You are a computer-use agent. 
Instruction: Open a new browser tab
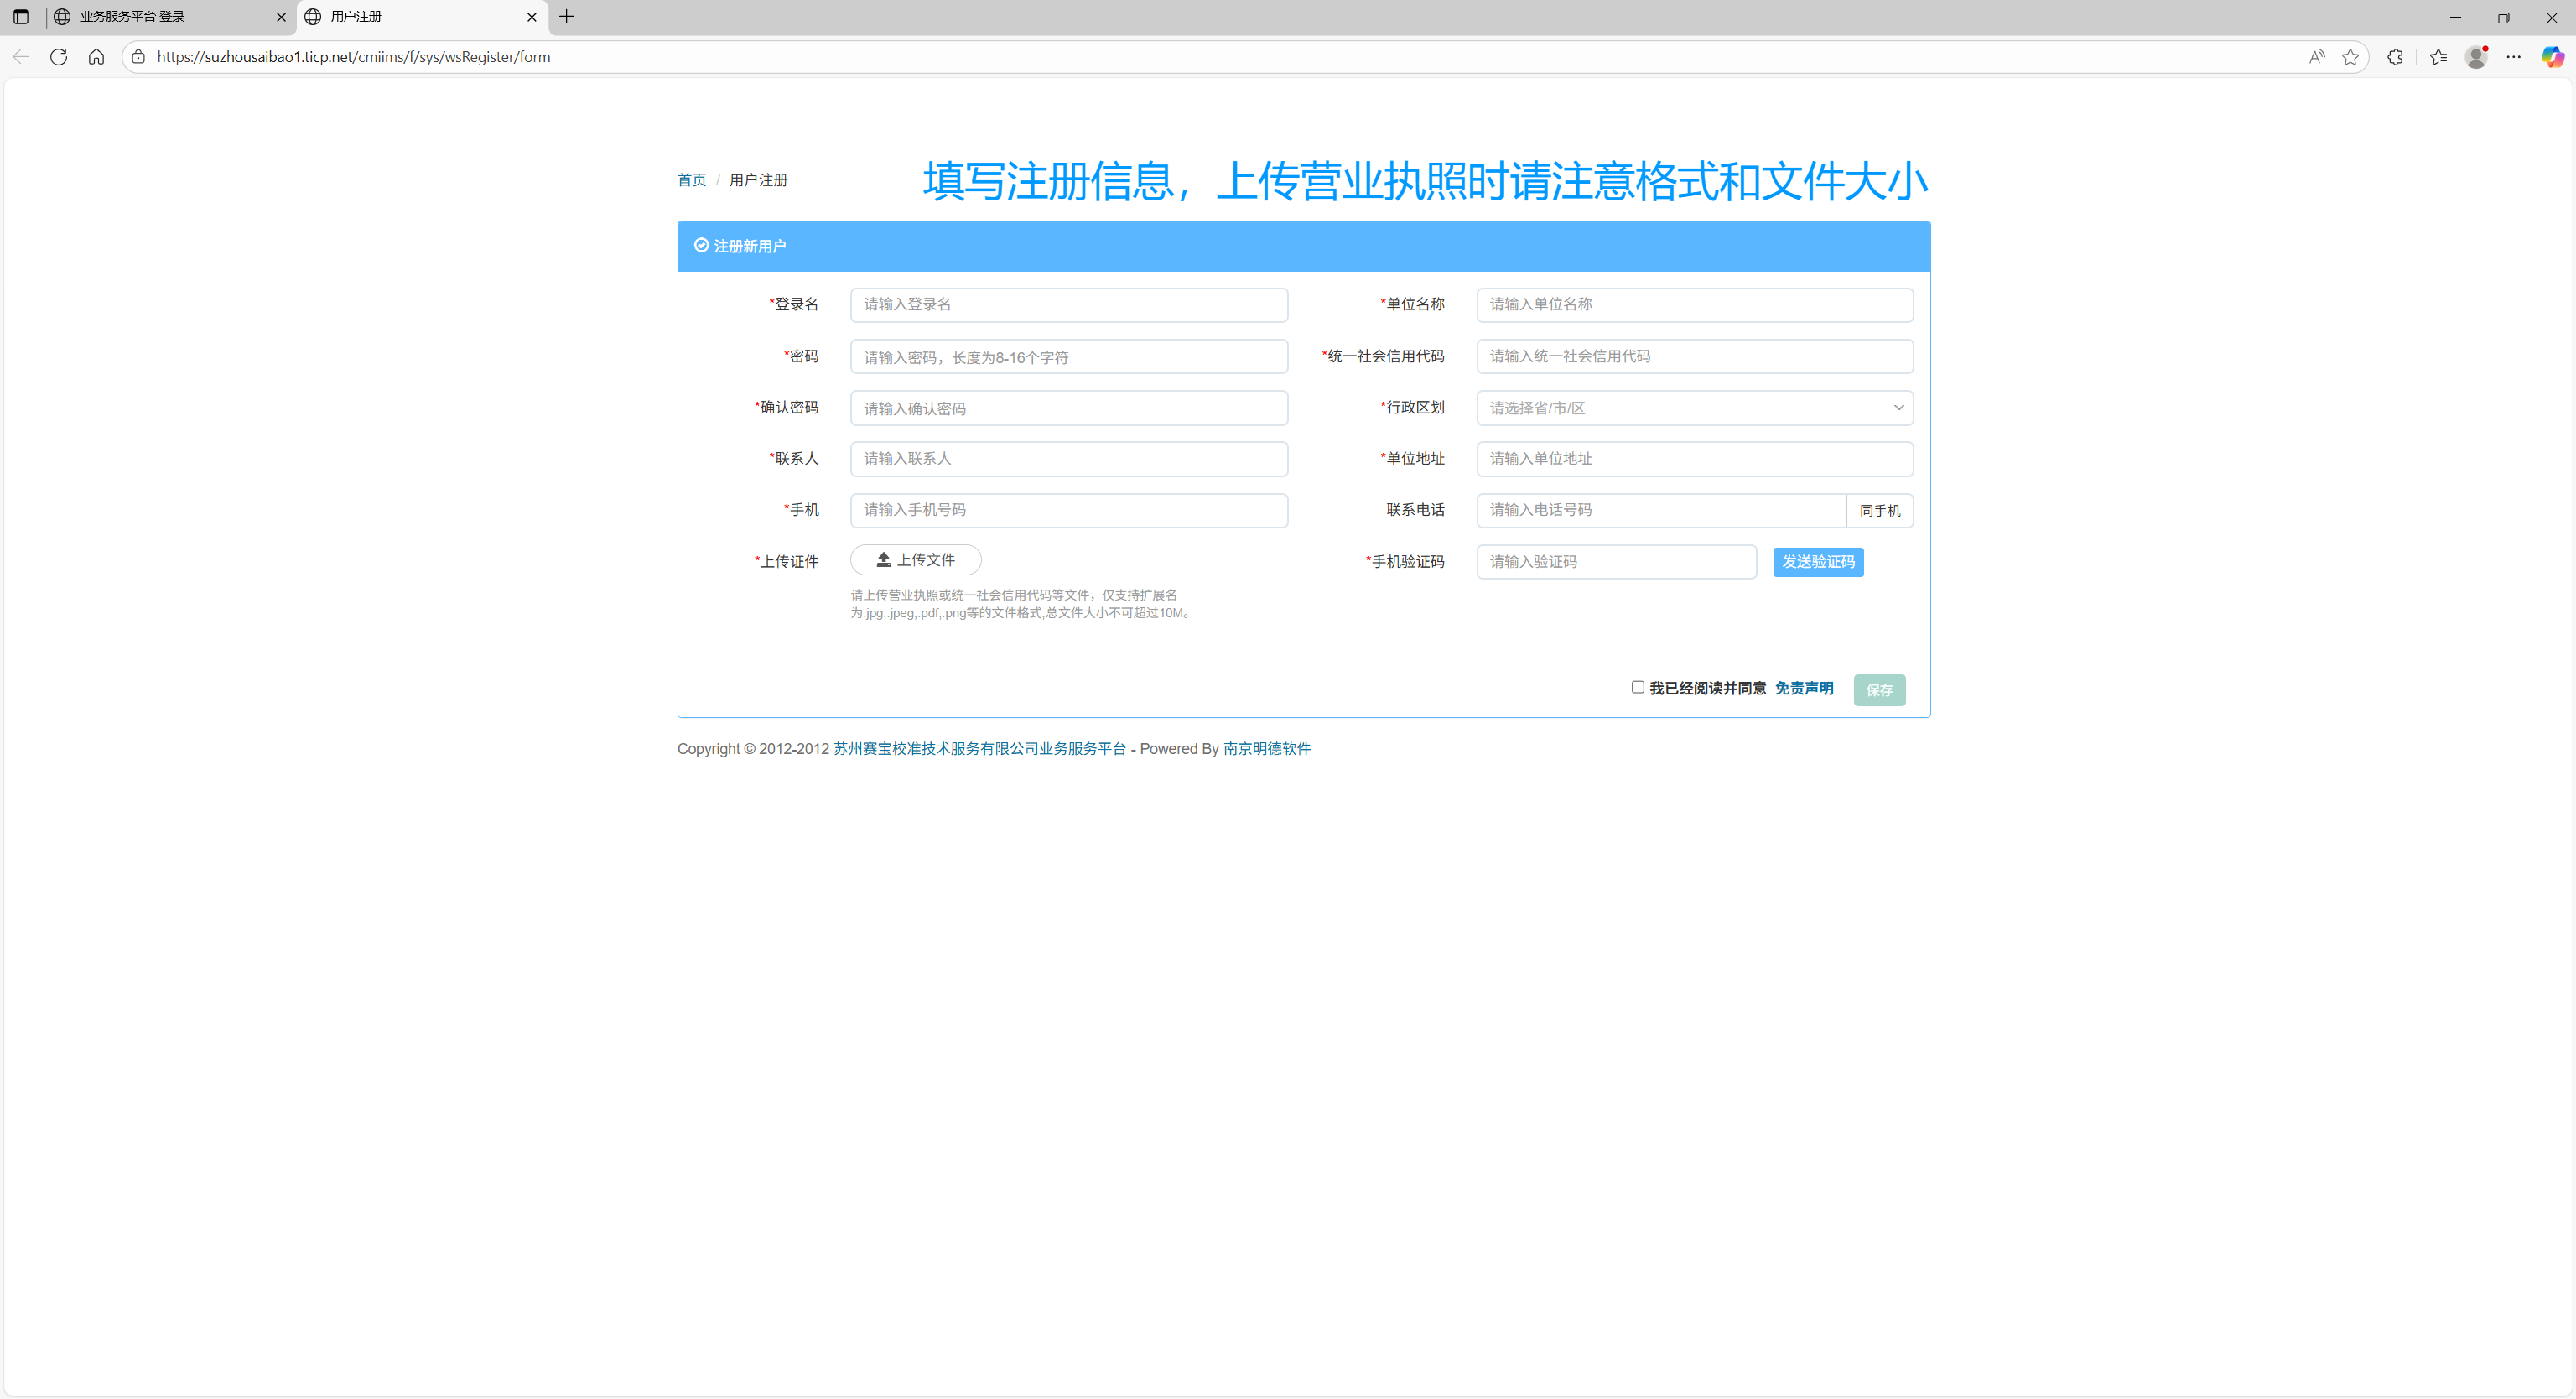click(567, 17)
